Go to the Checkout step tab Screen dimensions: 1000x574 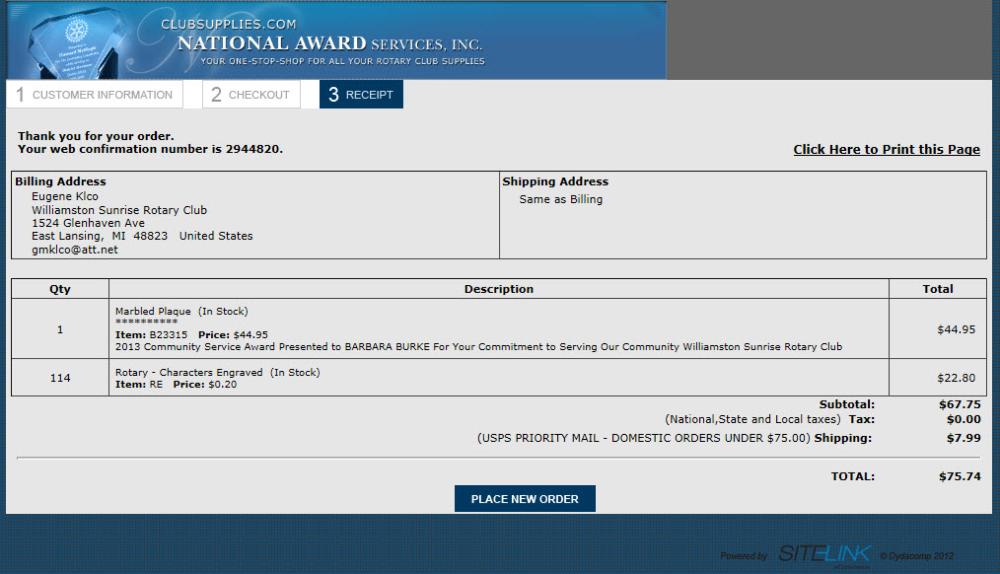[251, 94]
